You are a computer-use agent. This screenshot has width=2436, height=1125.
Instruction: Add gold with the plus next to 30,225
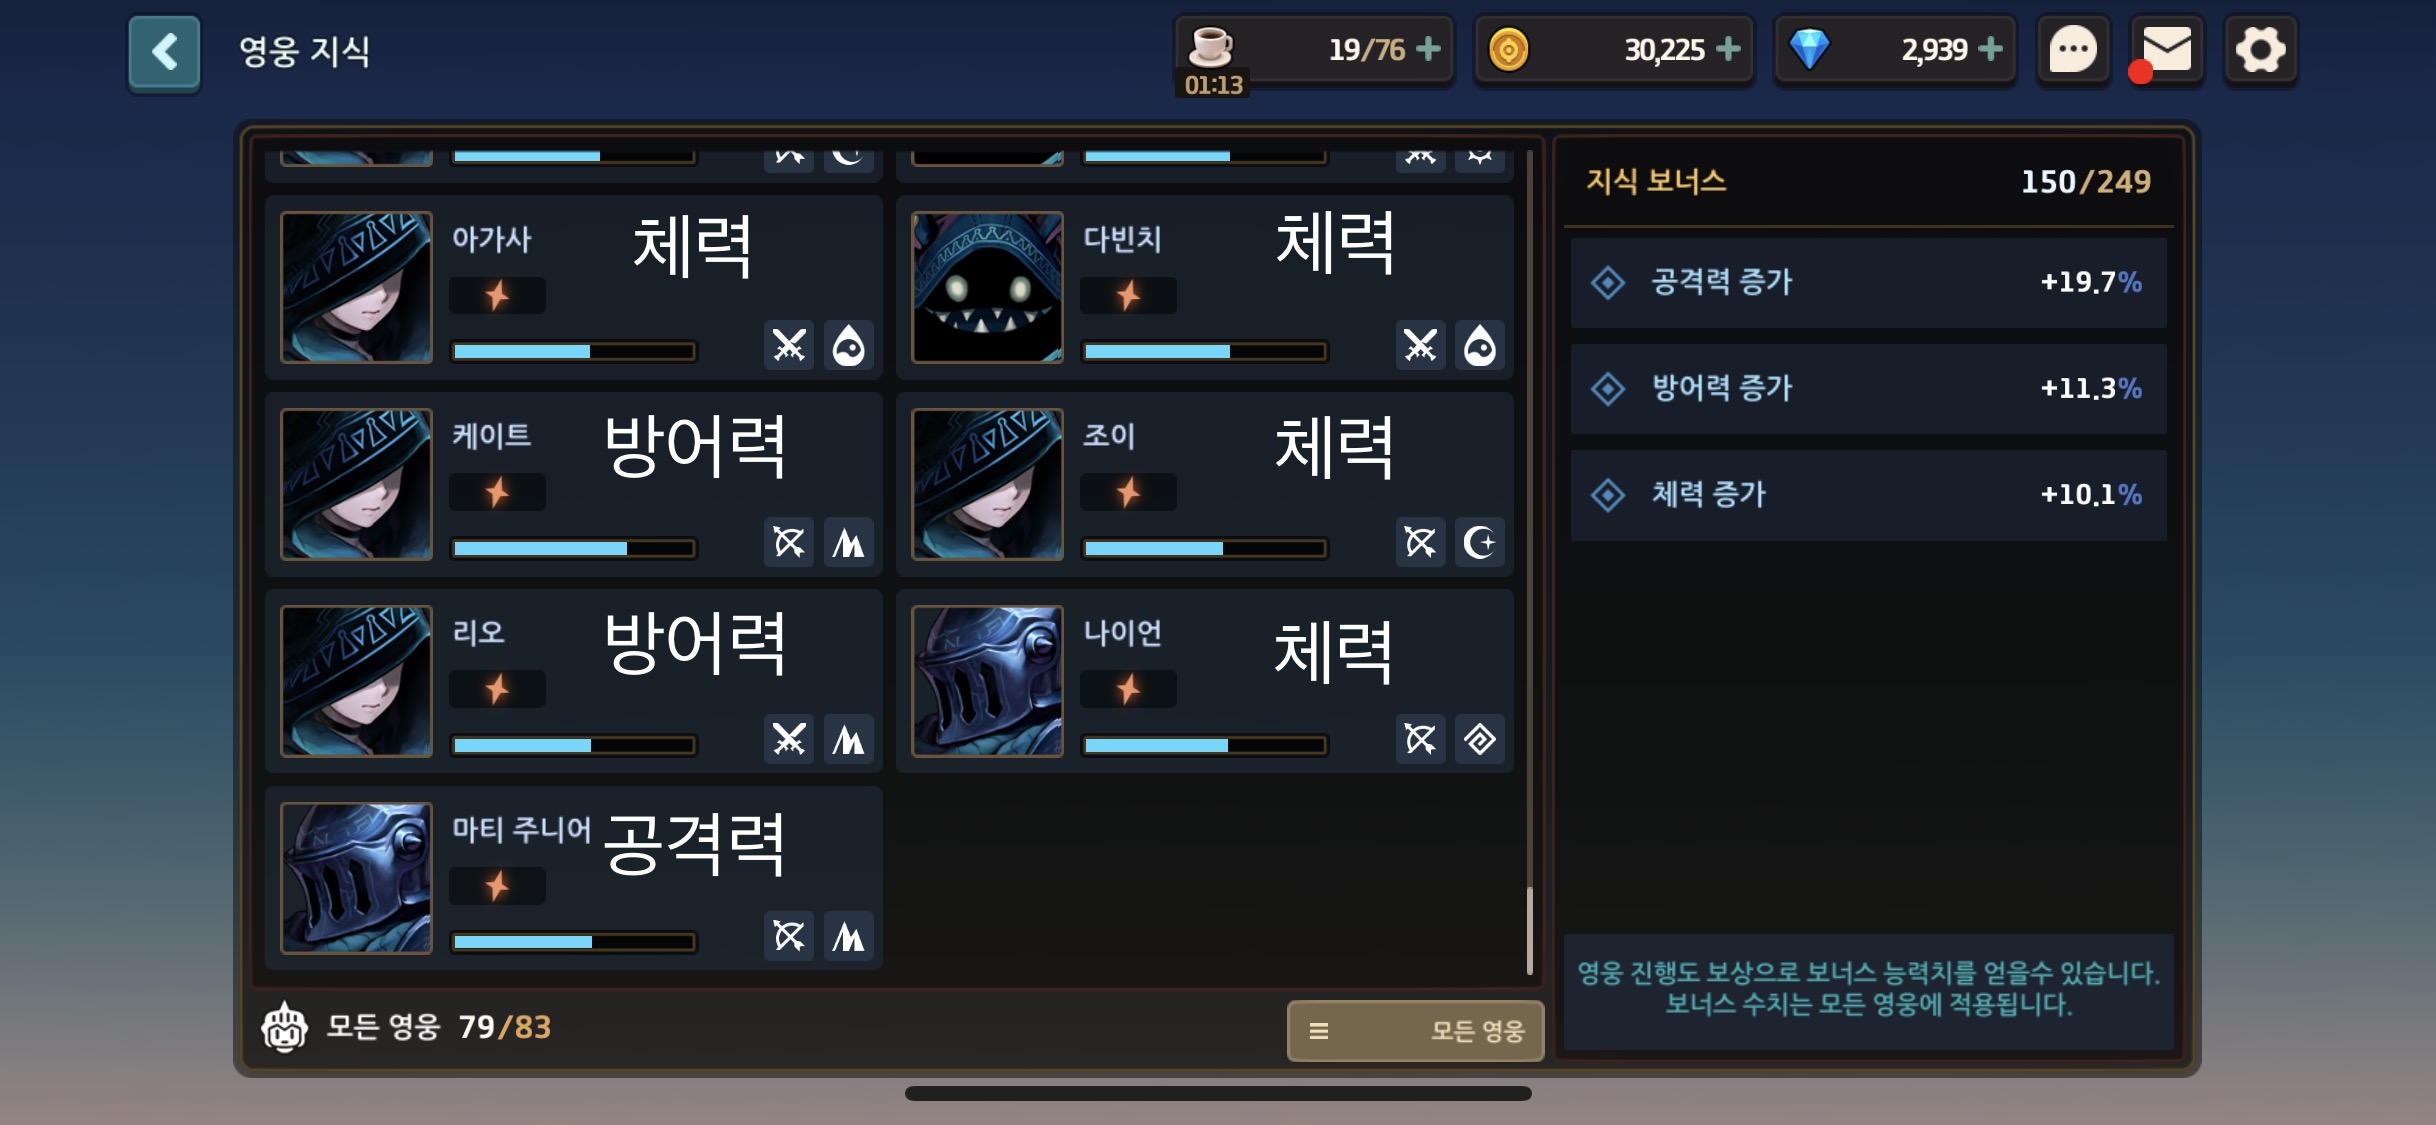(1728, 49)
